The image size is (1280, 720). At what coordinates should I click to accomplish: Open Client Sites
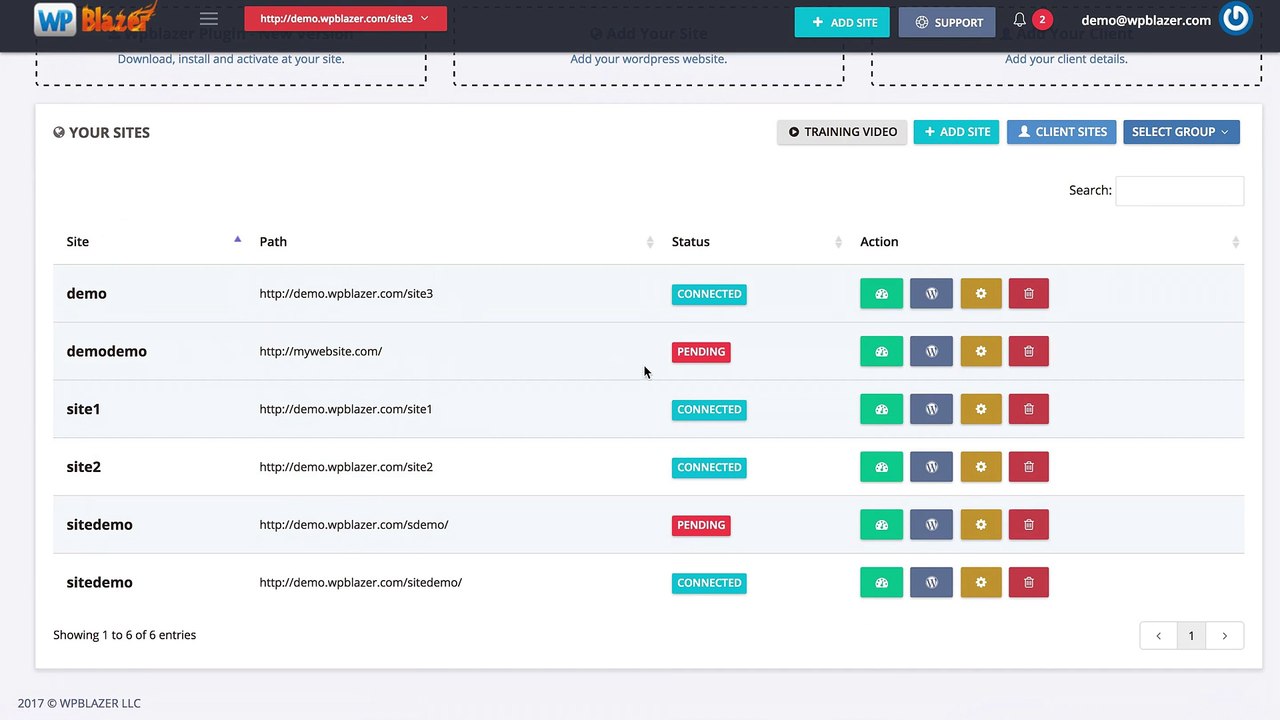click(1061, 132)
